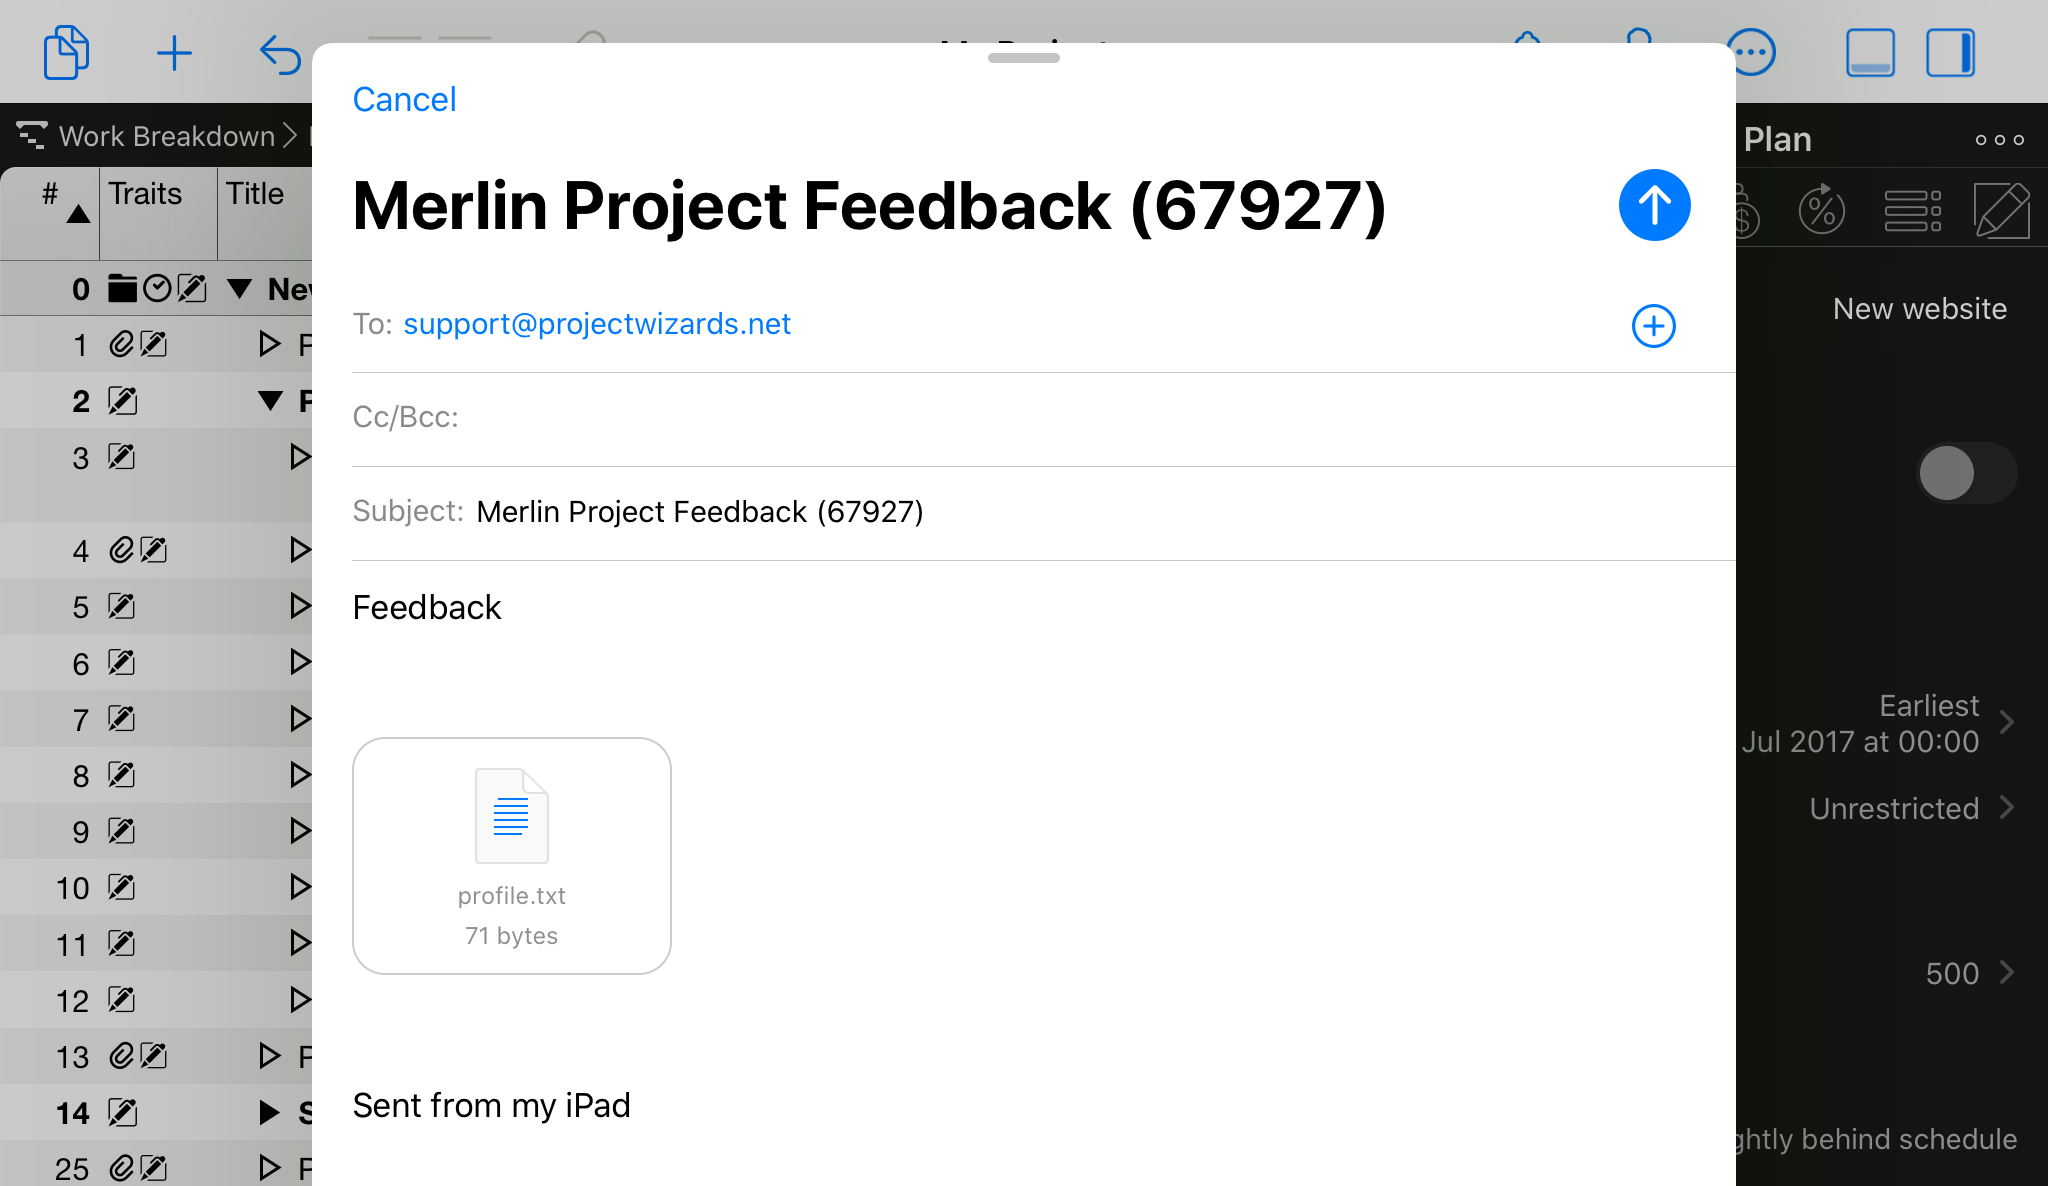
Task: Open the Plan inspector three-dots menu
Action: (x=1999, y=140)
